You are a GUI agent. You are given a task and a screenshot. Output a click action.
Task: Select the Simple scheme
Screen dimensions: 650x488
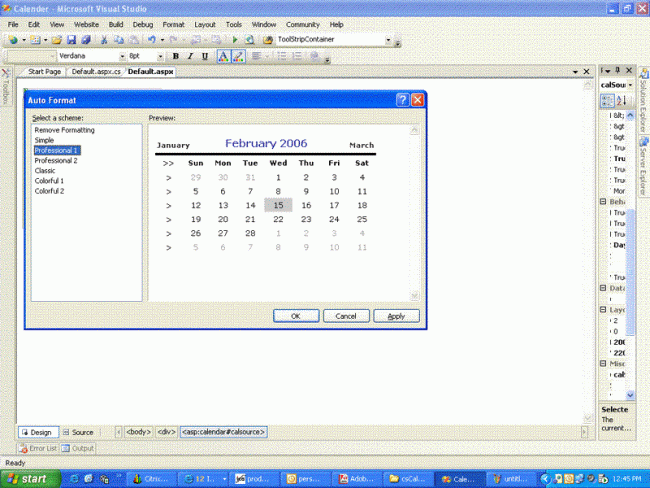click(44, 140)
